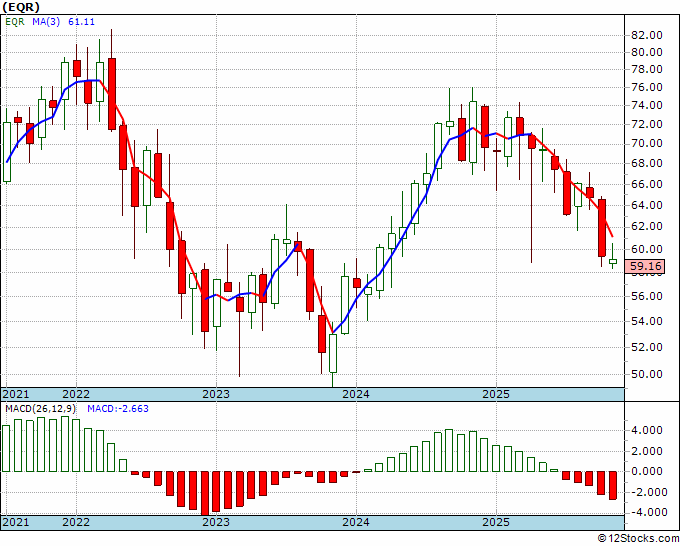Click the 59.16 current price tag
Image resolution: width=680 pixels, height=546 pixels.
pyautogui.click(x=646, y=266)
